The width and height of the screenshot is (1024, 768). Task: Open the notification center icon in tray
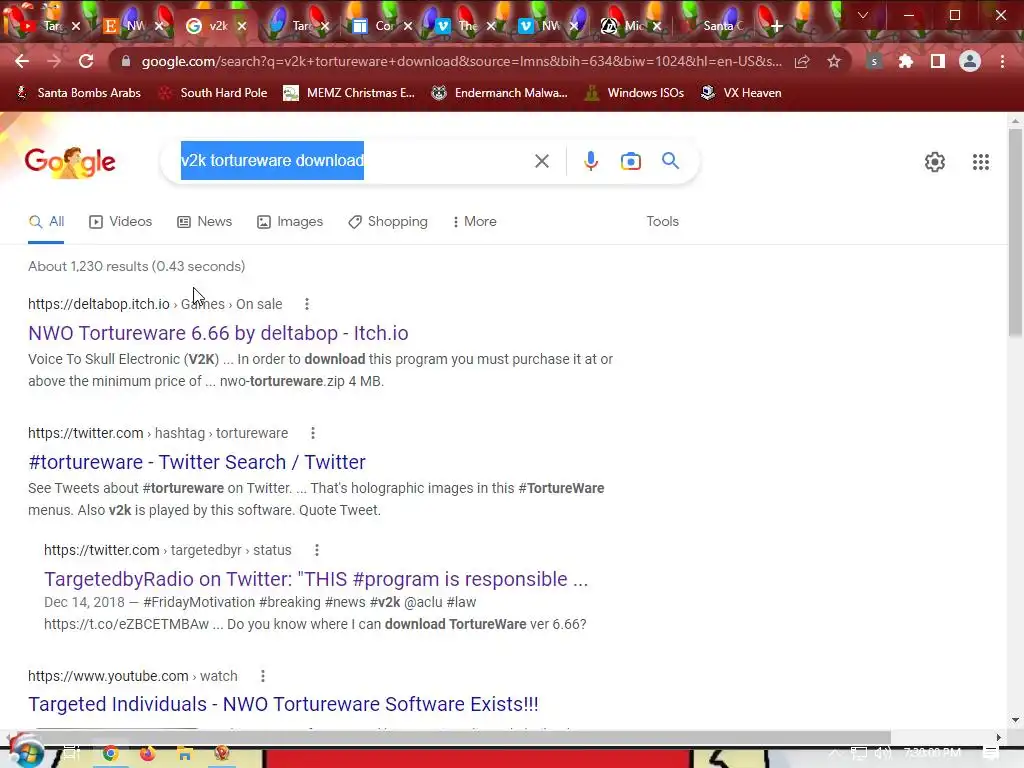pyautogui.click(x=991, y=753)
